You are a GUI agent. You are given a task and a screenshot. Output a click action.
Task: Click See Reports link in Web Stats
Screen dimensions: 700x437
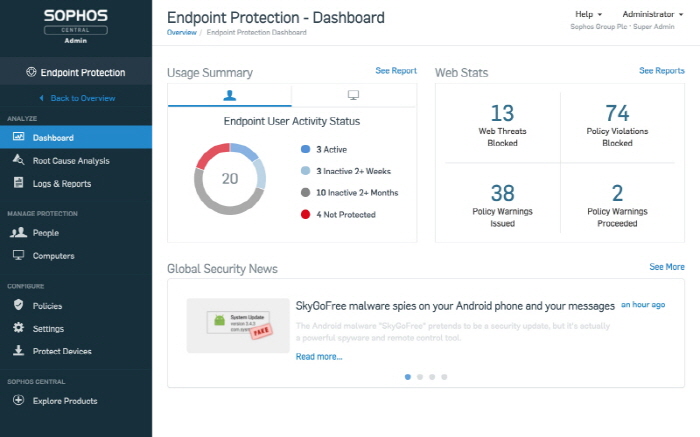[x=662, y=71]
